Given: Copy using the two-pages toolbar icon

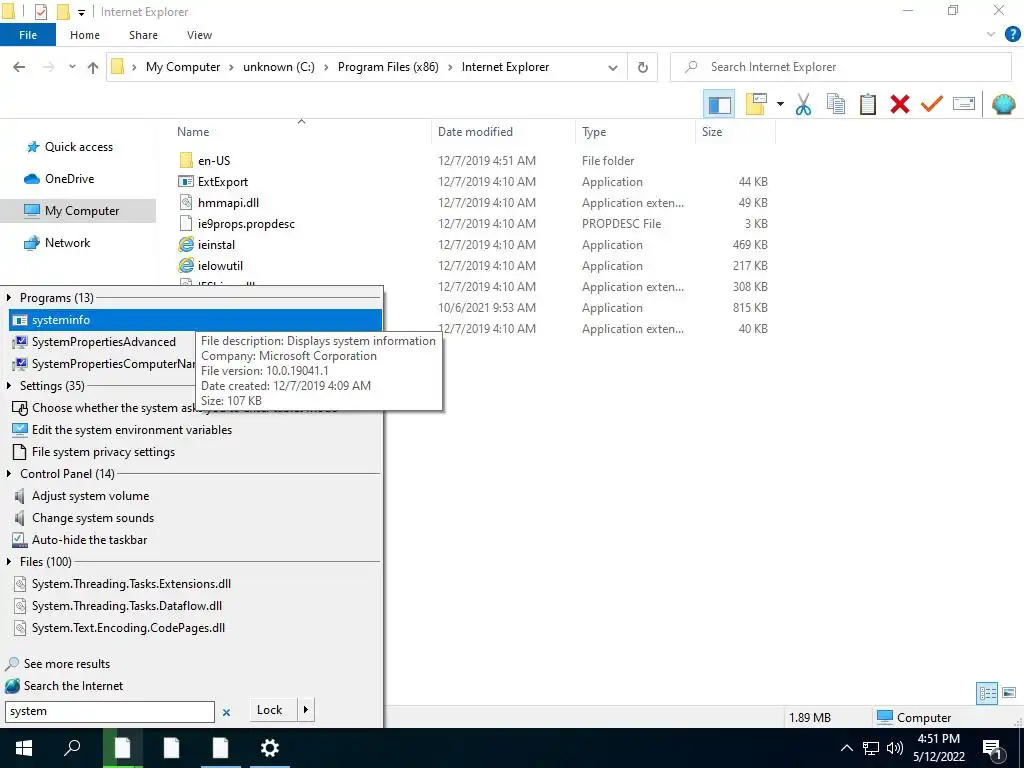Looking at the screenshot, I should pos(835,104).
